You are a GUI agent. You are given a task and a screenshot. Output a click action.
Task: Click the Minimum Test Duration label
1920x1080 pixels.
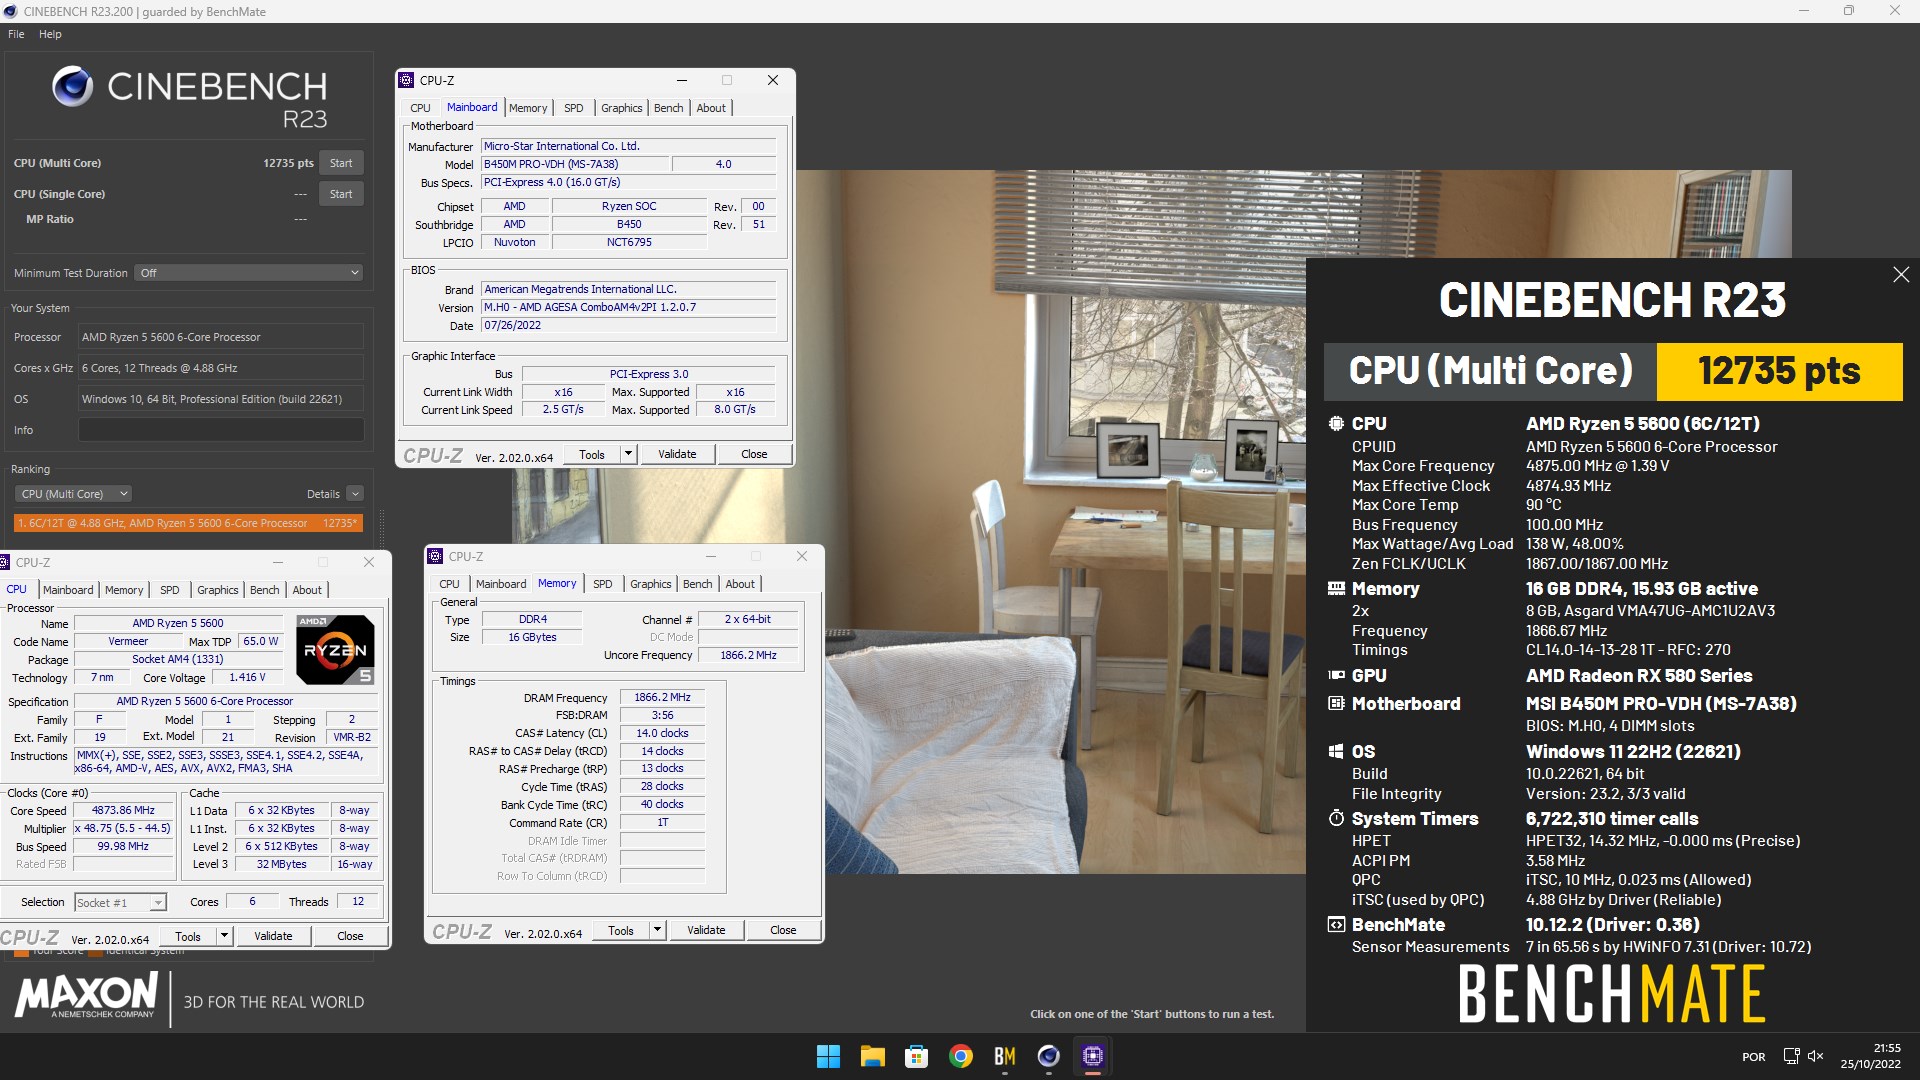71,273
